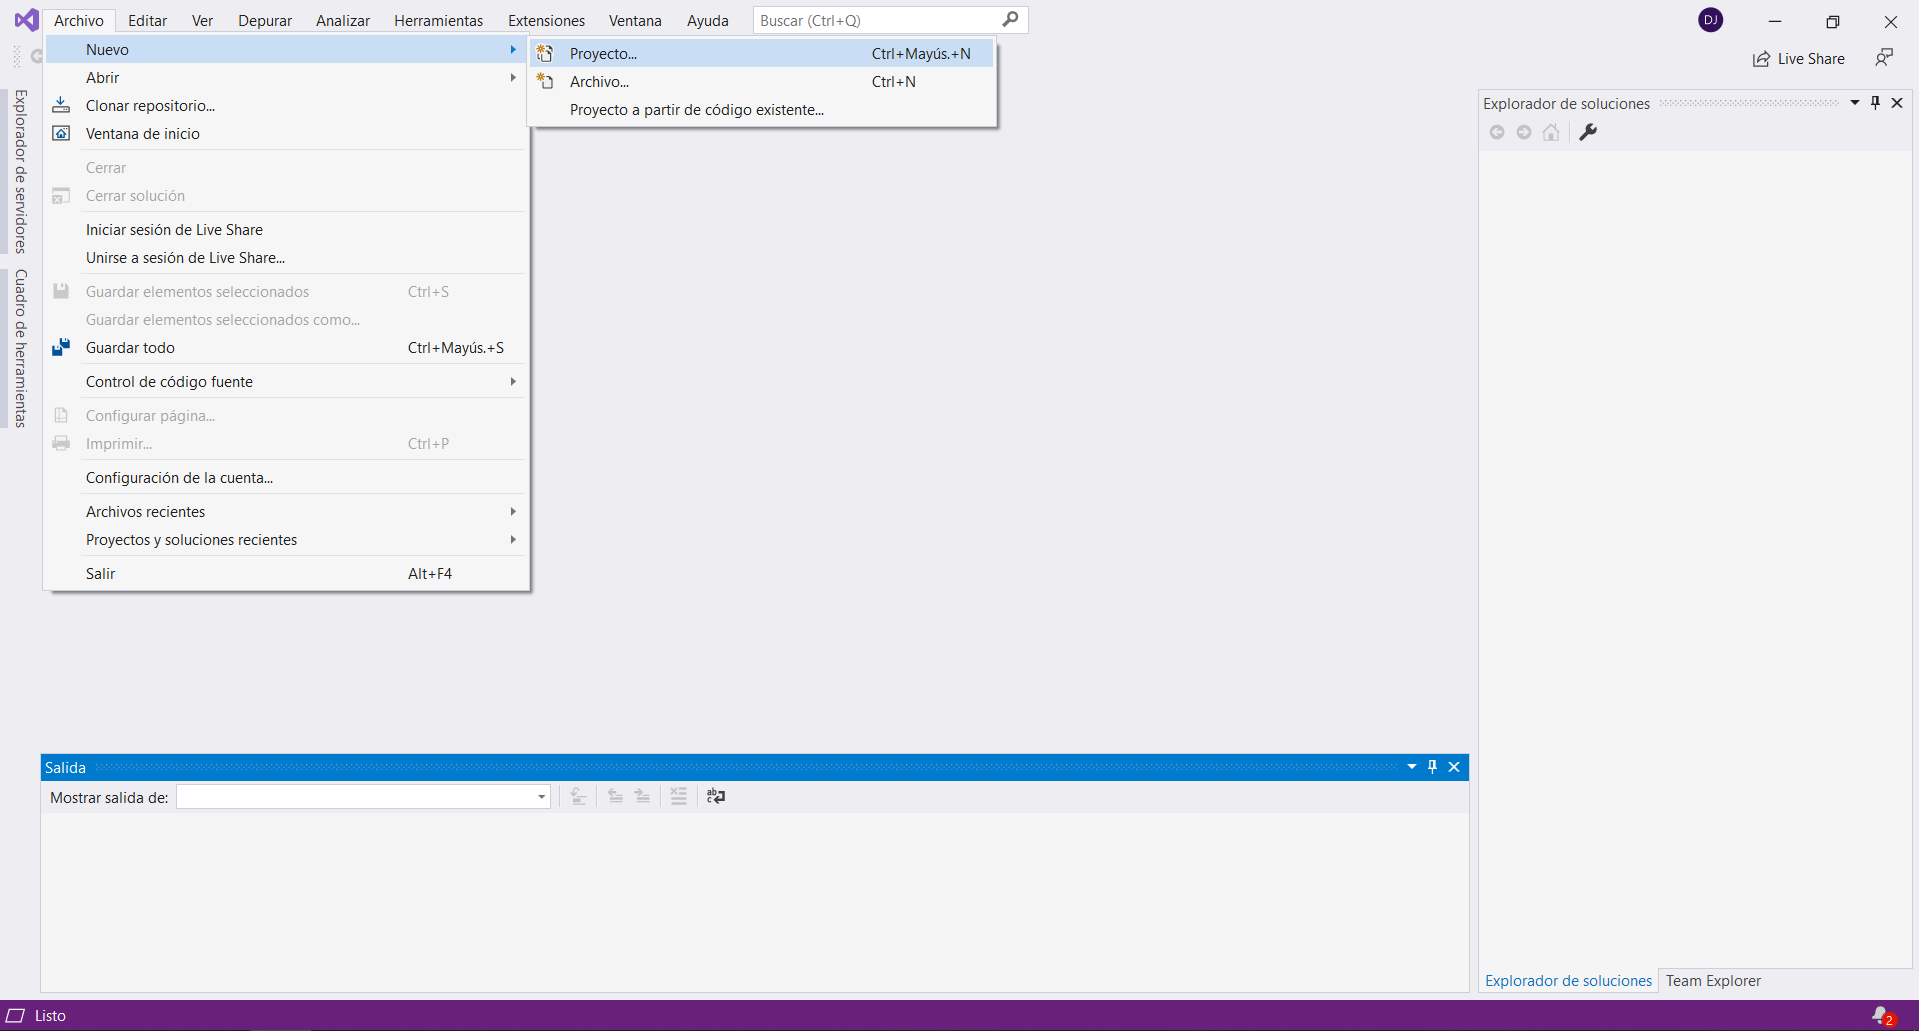Click Guardar todo in Archivo menu
The height and width of the screenshot is (1031, 1919).
click(x=130, y=348)
